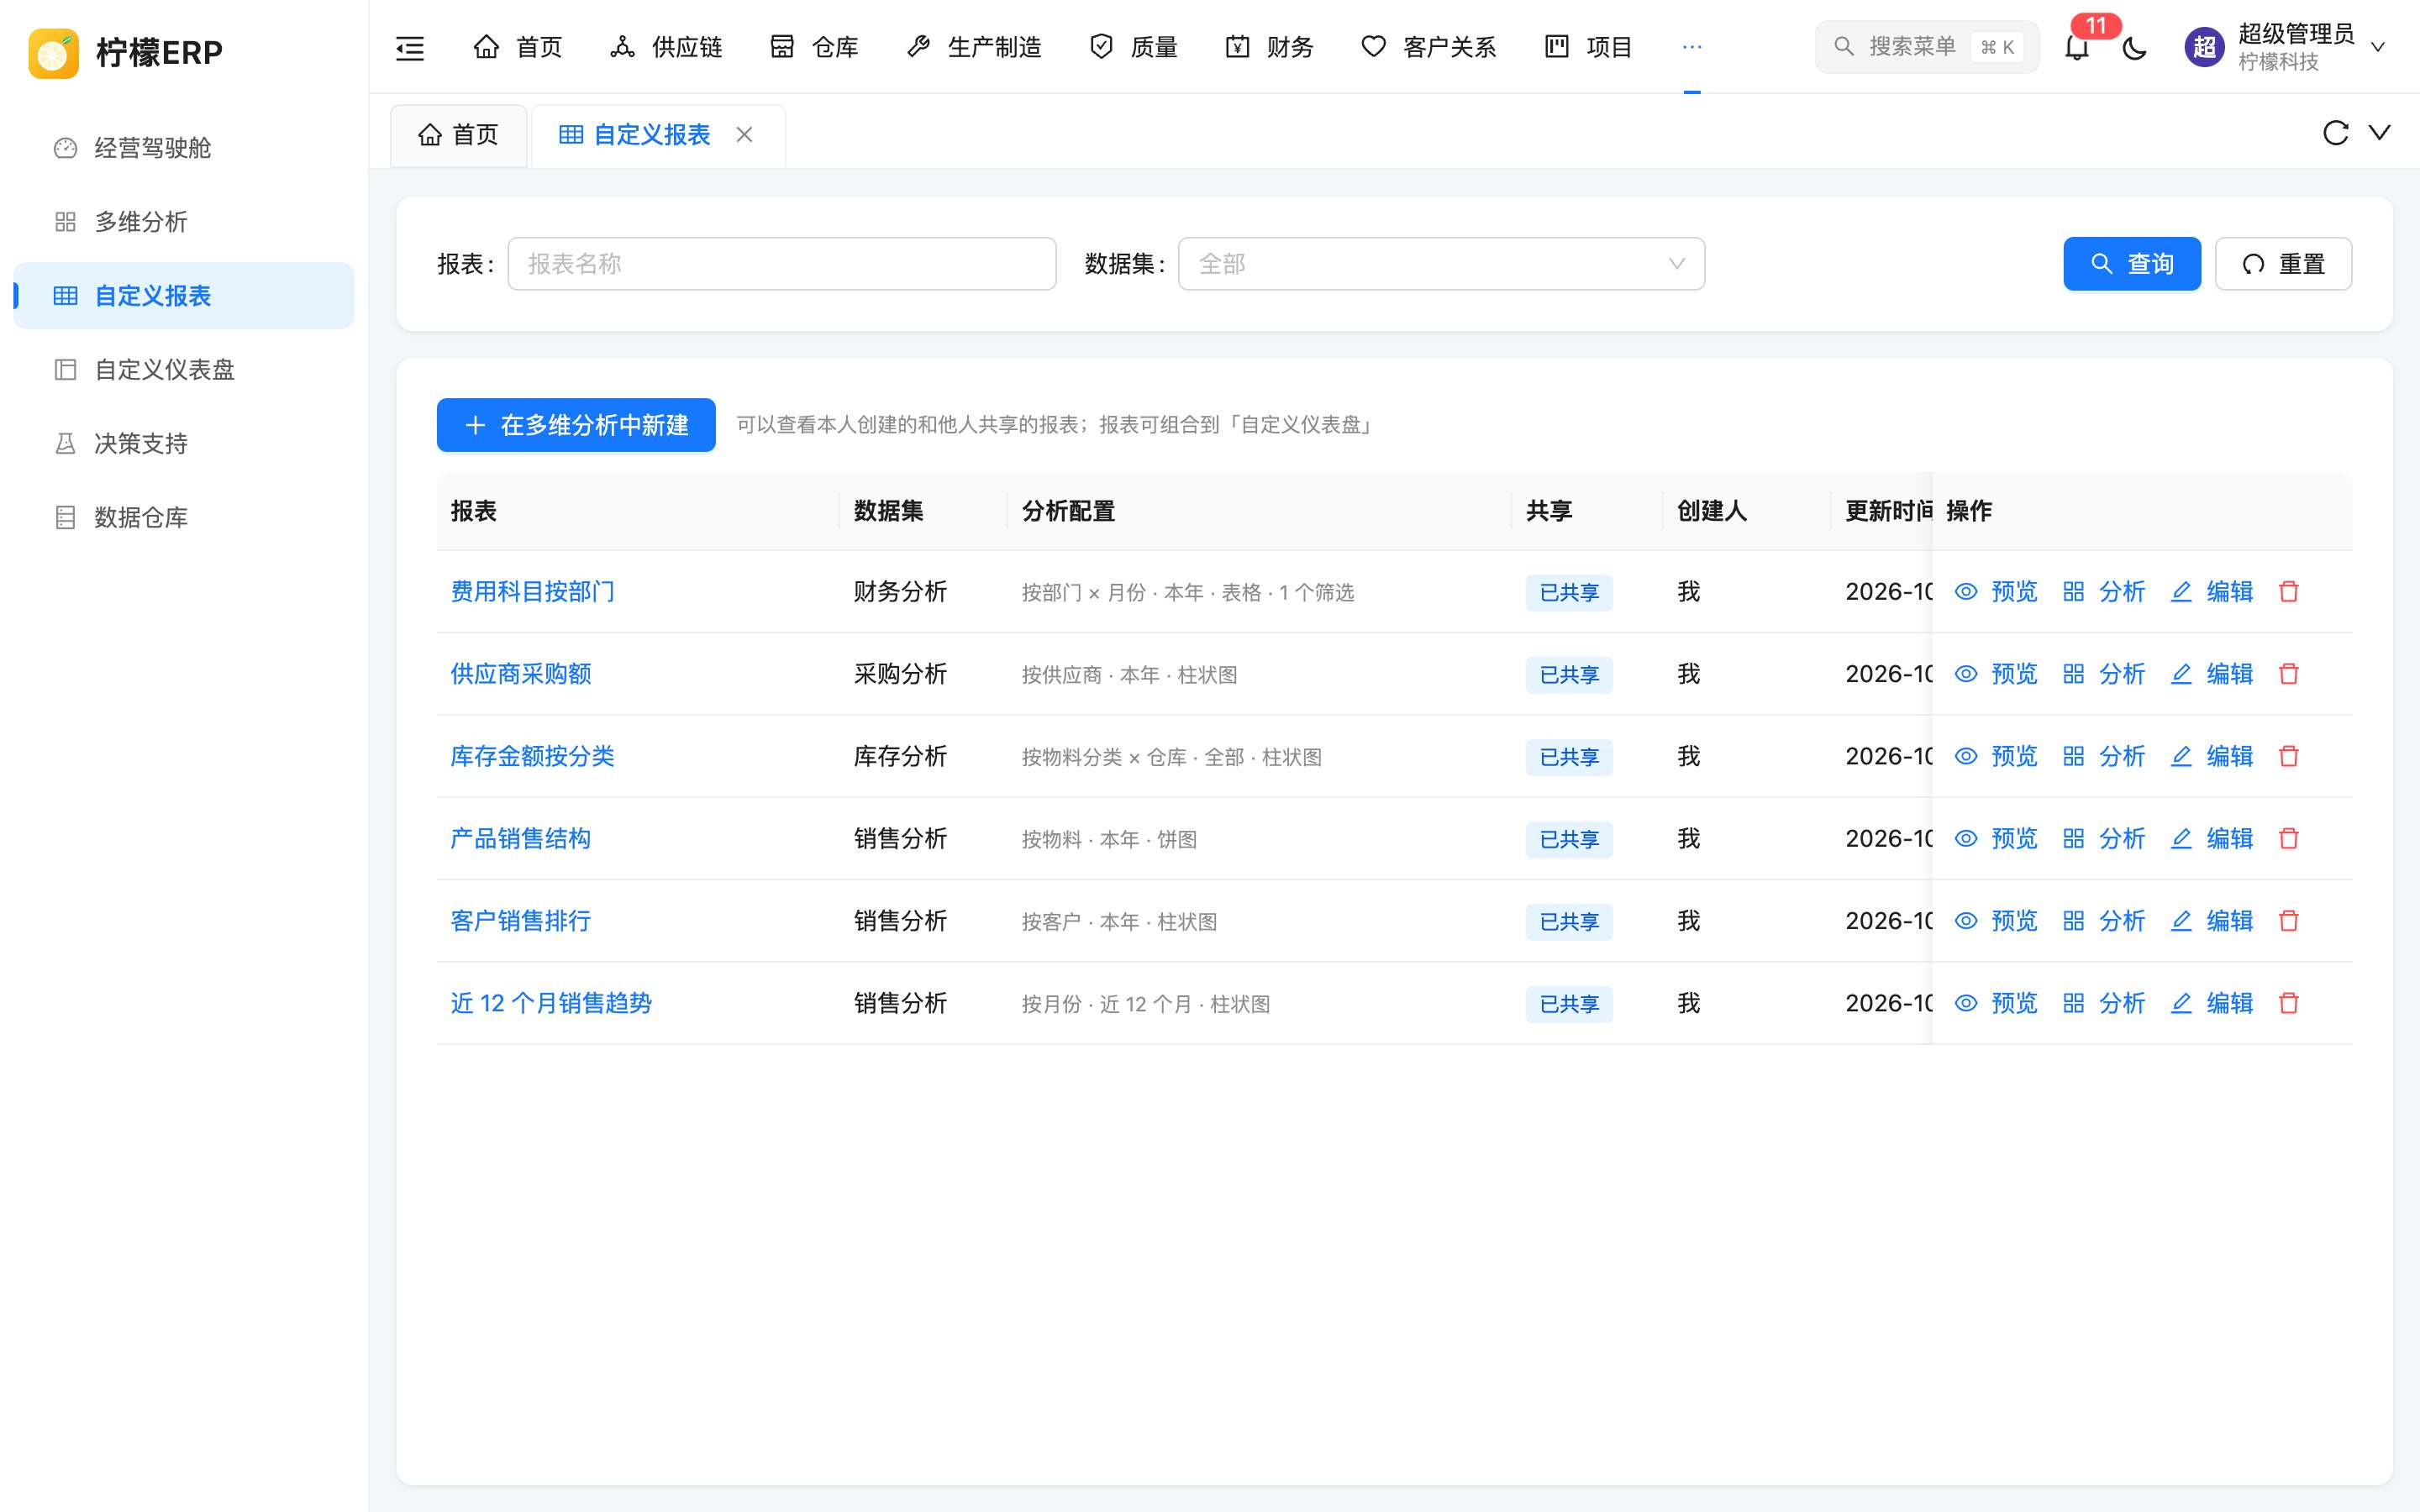
Task: Open 分析 for 近 12 个月销售趋势
Action: [x=2104, y=1003]
